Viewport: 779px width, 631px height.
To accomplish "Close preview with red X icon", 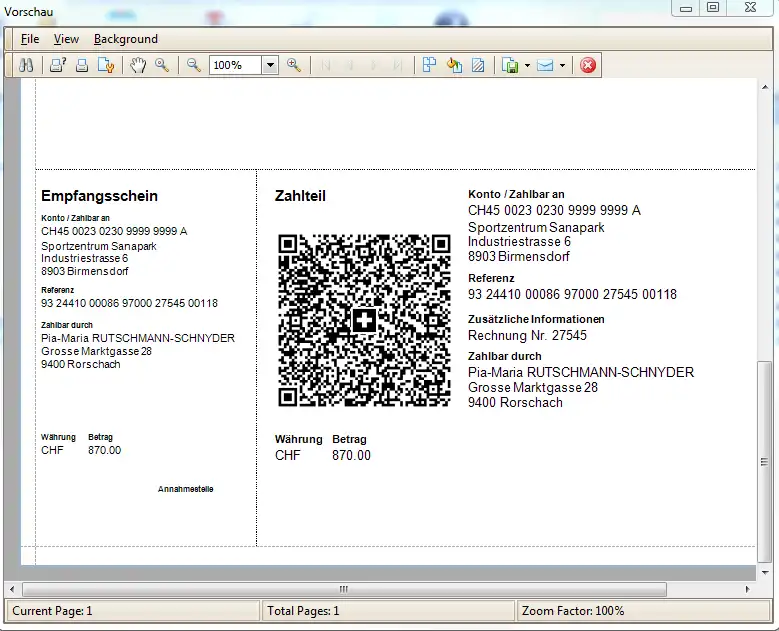I will click(588, 65).
